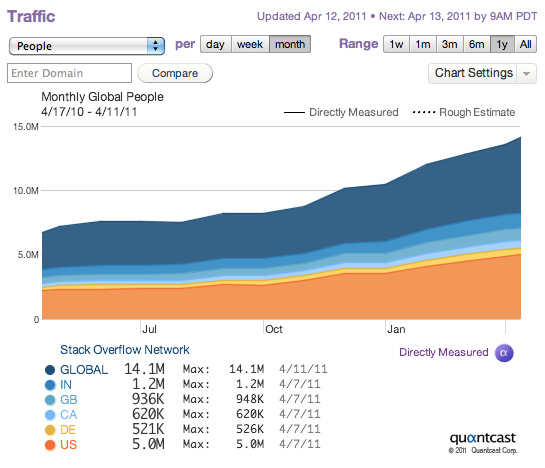Click the Compare button
The width and height of the screenshot is (545, 468).
pyautogui.click(x=175, y=73)
